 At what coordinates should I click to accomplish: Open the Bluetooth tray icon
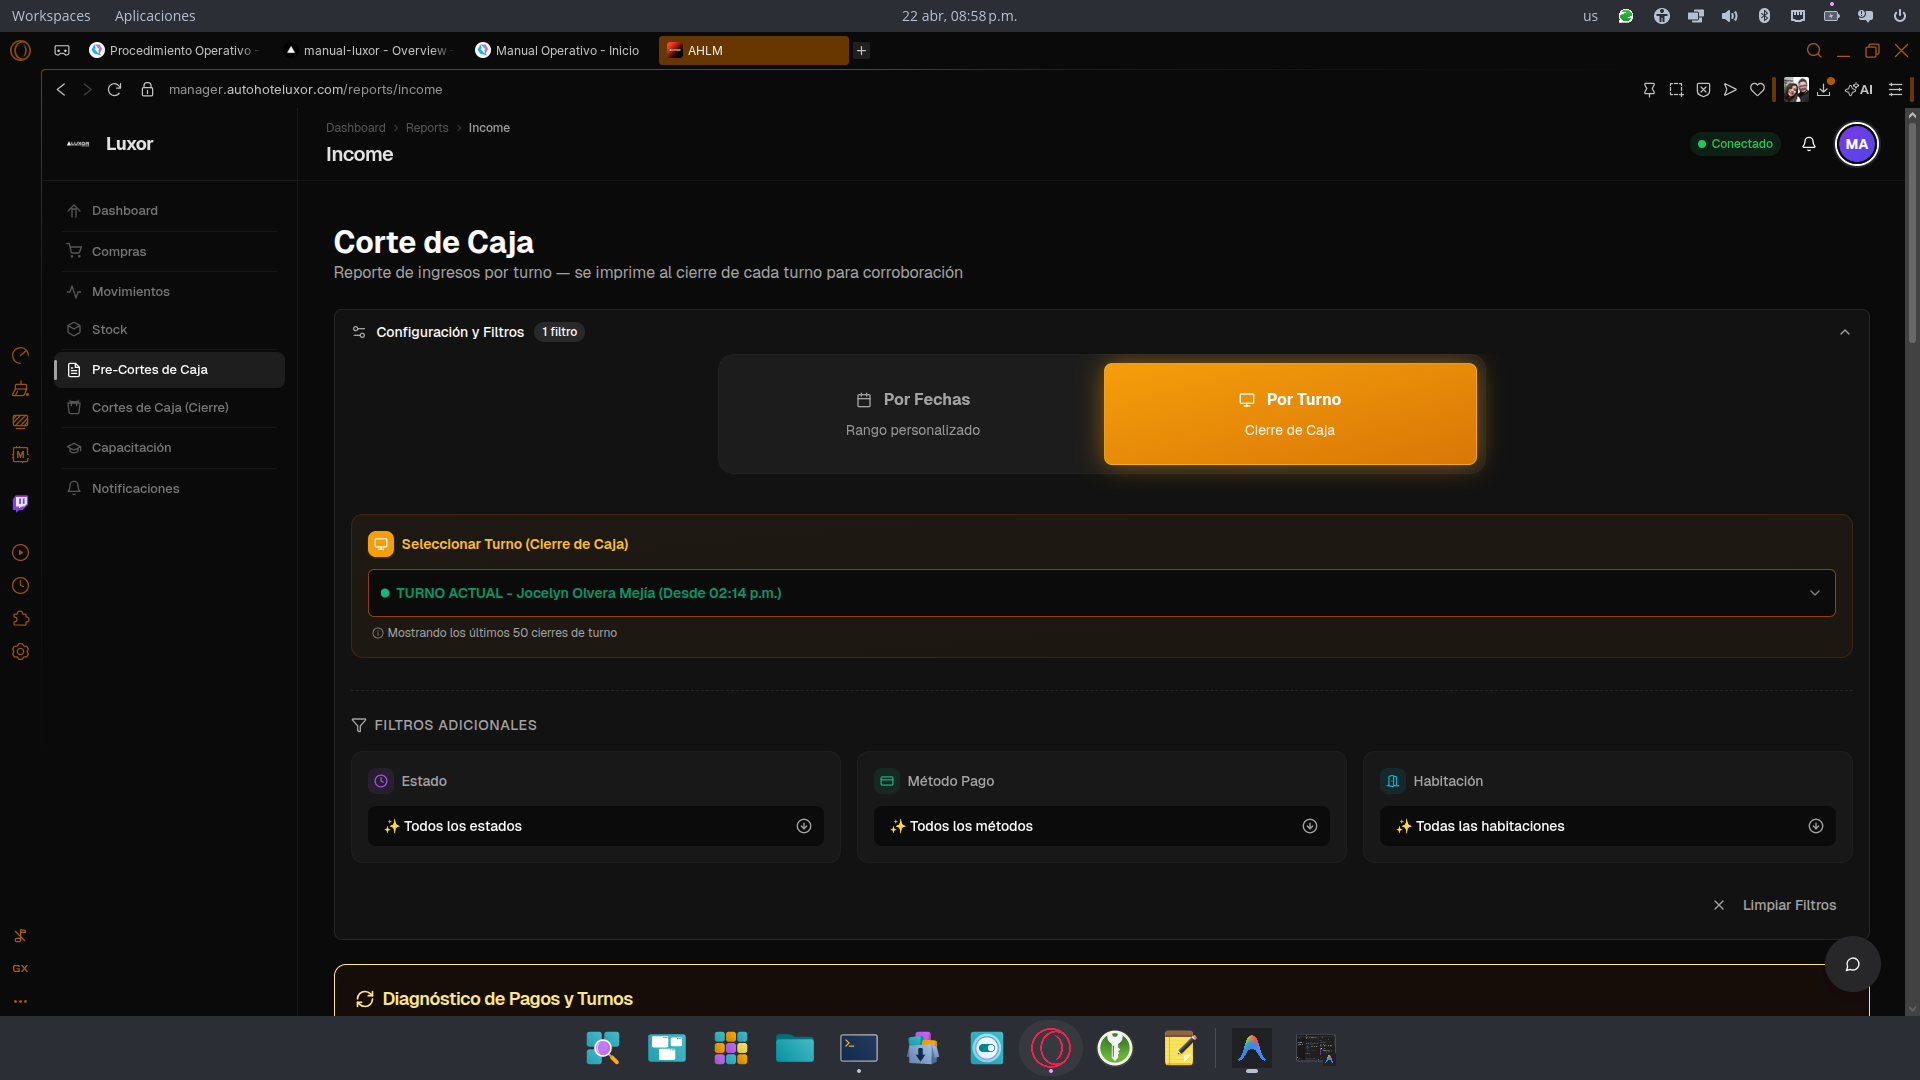point(1764,16)
